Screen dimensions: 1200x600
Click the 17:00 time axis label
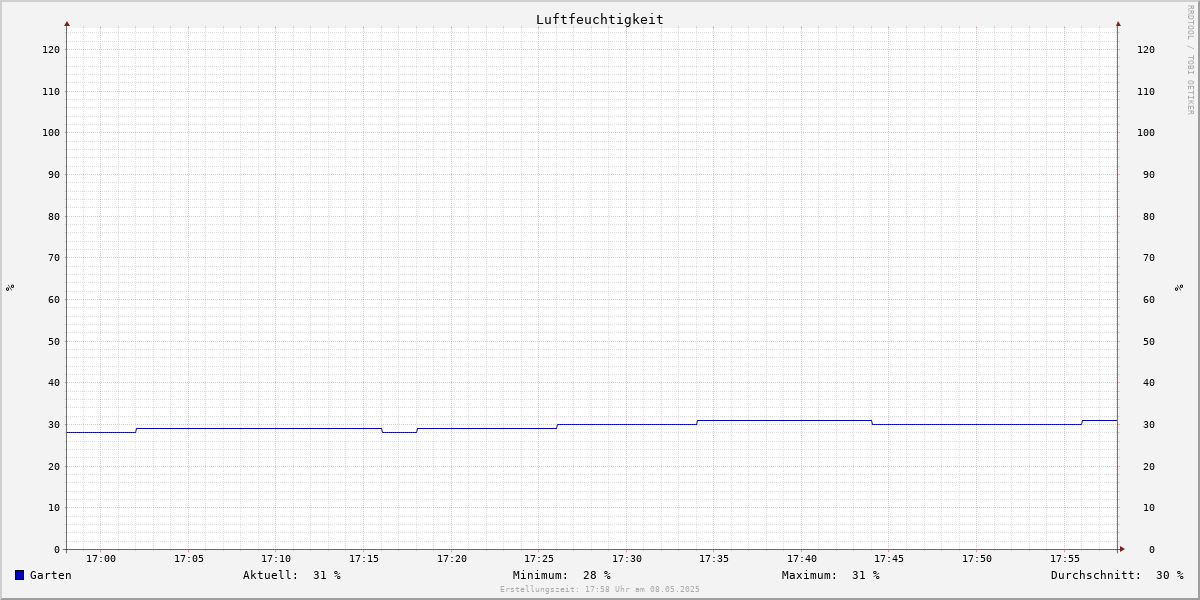101,559
